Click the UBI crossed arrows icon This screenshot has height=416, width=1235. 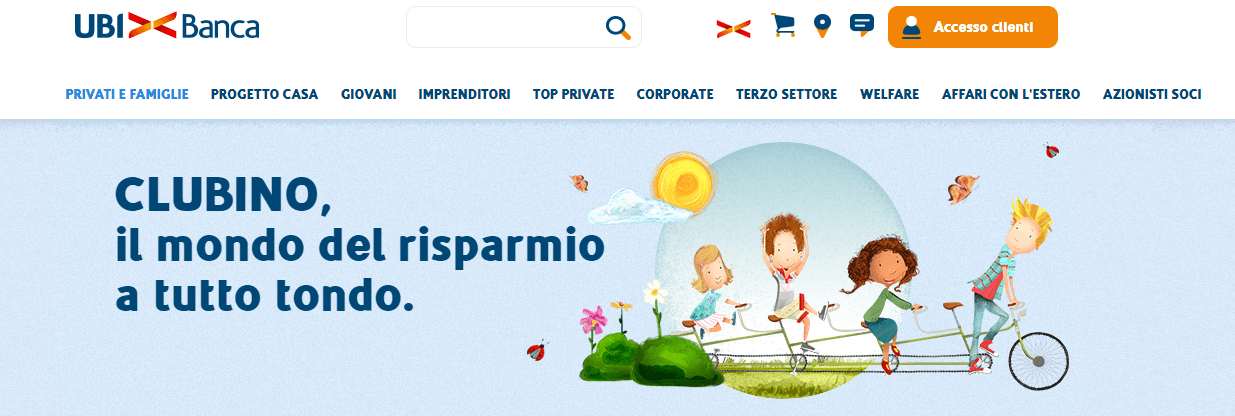(733, 28)
